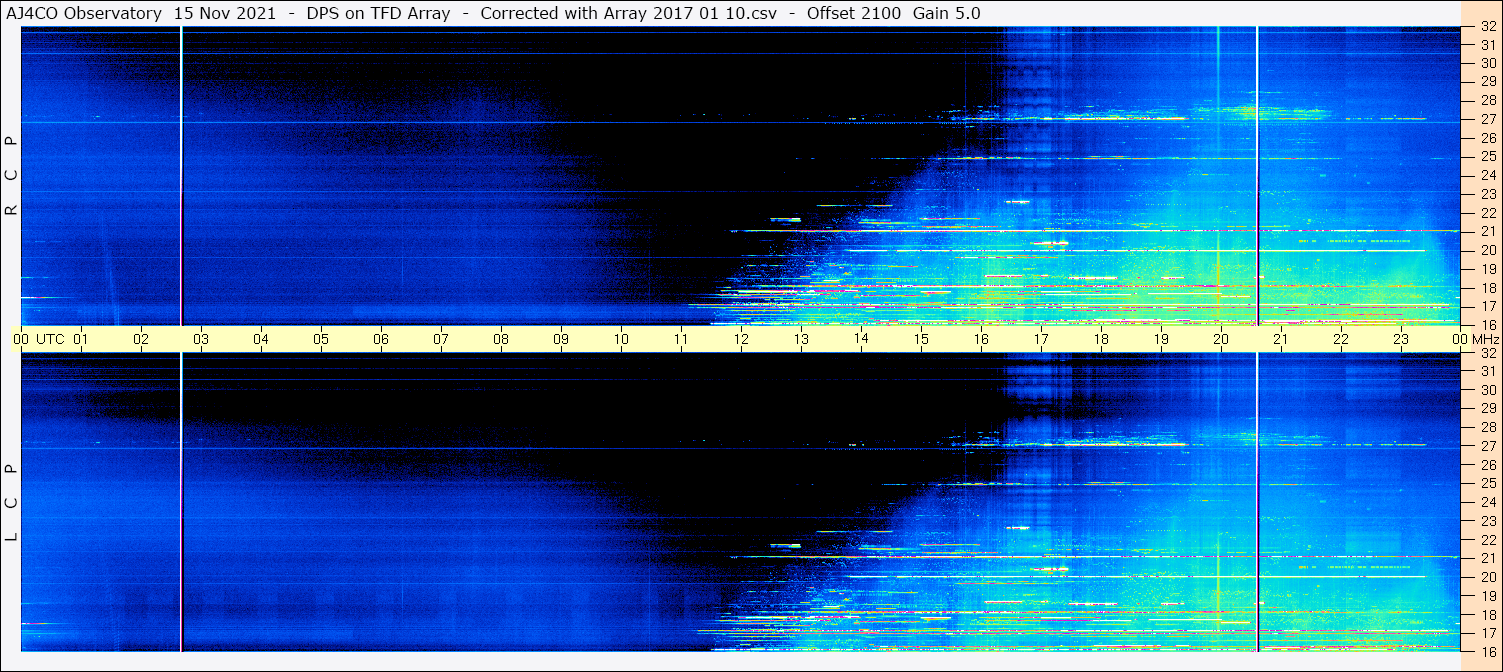
Task: Click the 16 MHz tick of lower panel
Action: pyautogui.click(x=1487, y=651)
